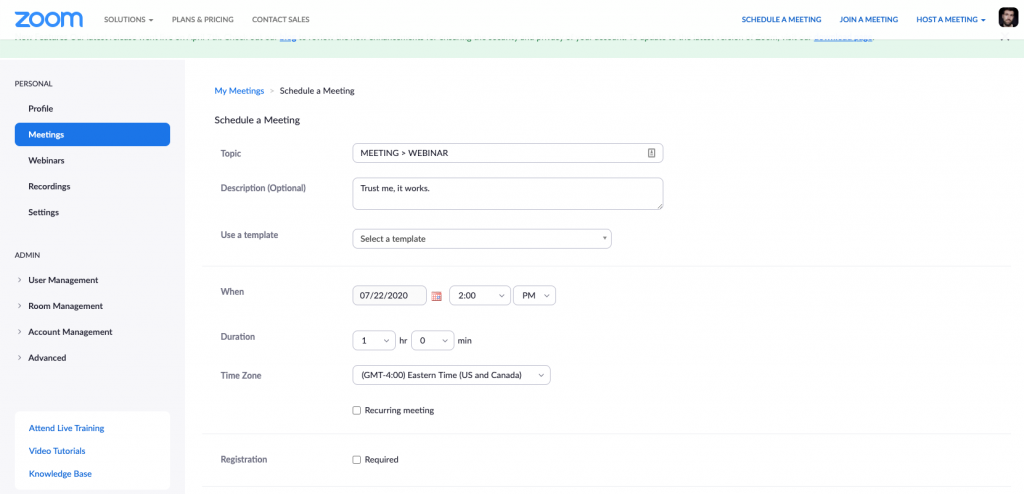Expand User Management in sidebar

(x=63, y=280)
